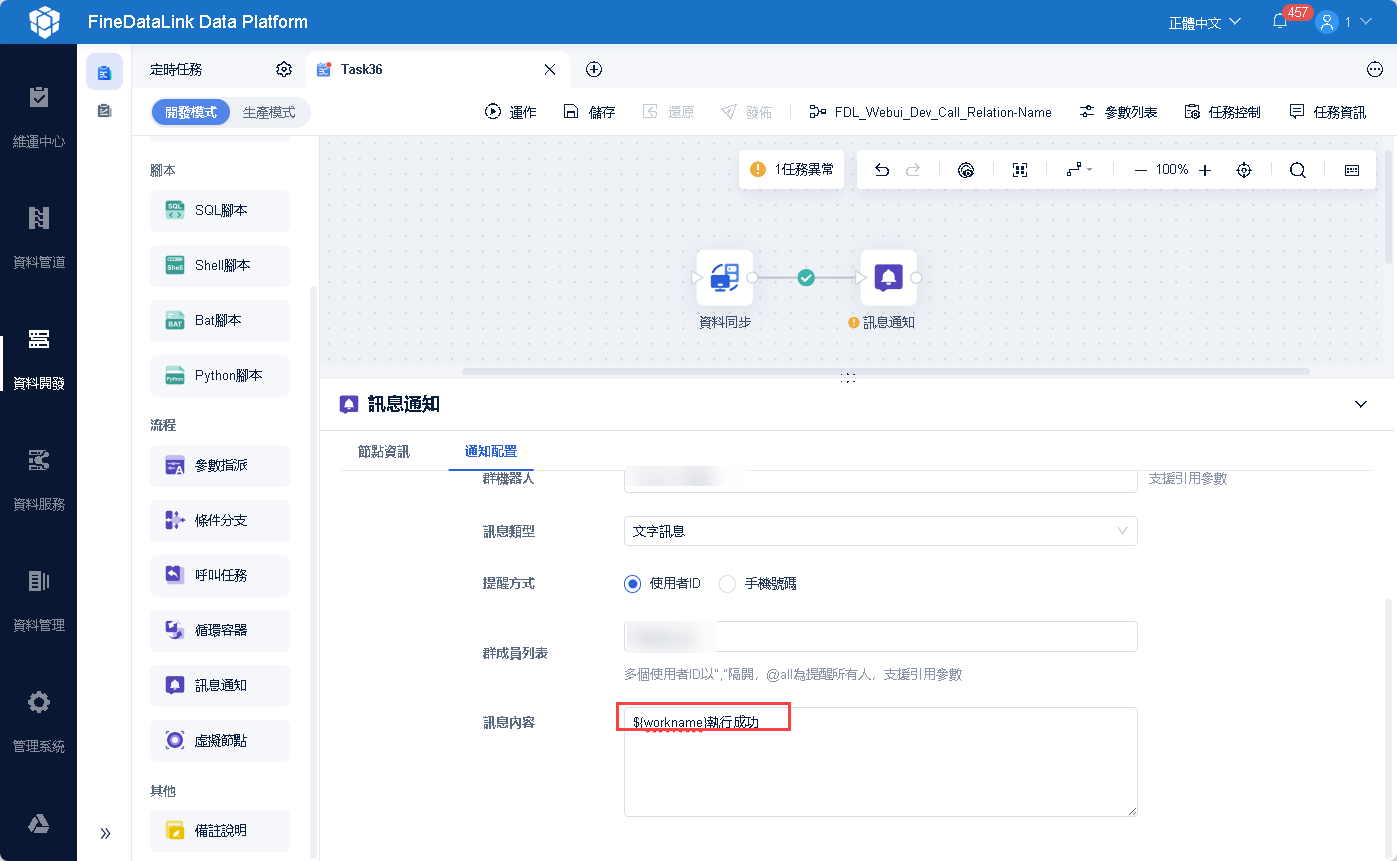Switch to 開發模式
Viewport: 1397px width, 861px height.
tap(191, 112)
